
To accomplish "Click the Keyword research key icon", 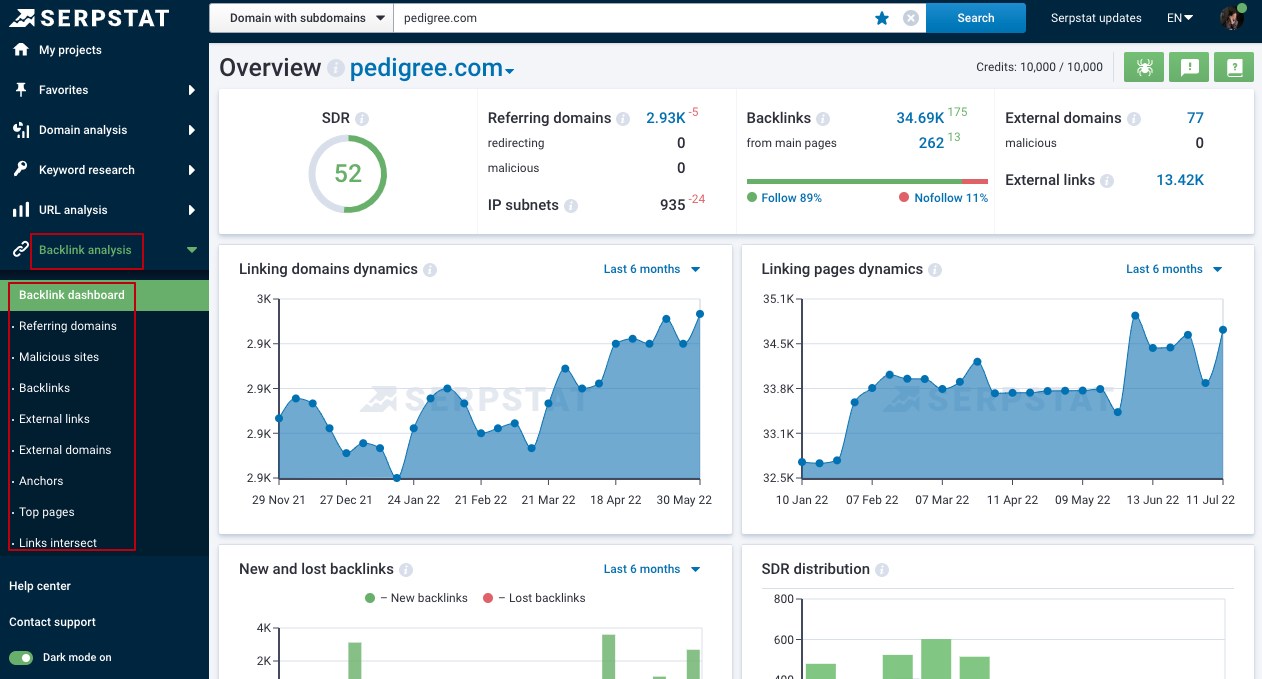I will coord(21,170).
